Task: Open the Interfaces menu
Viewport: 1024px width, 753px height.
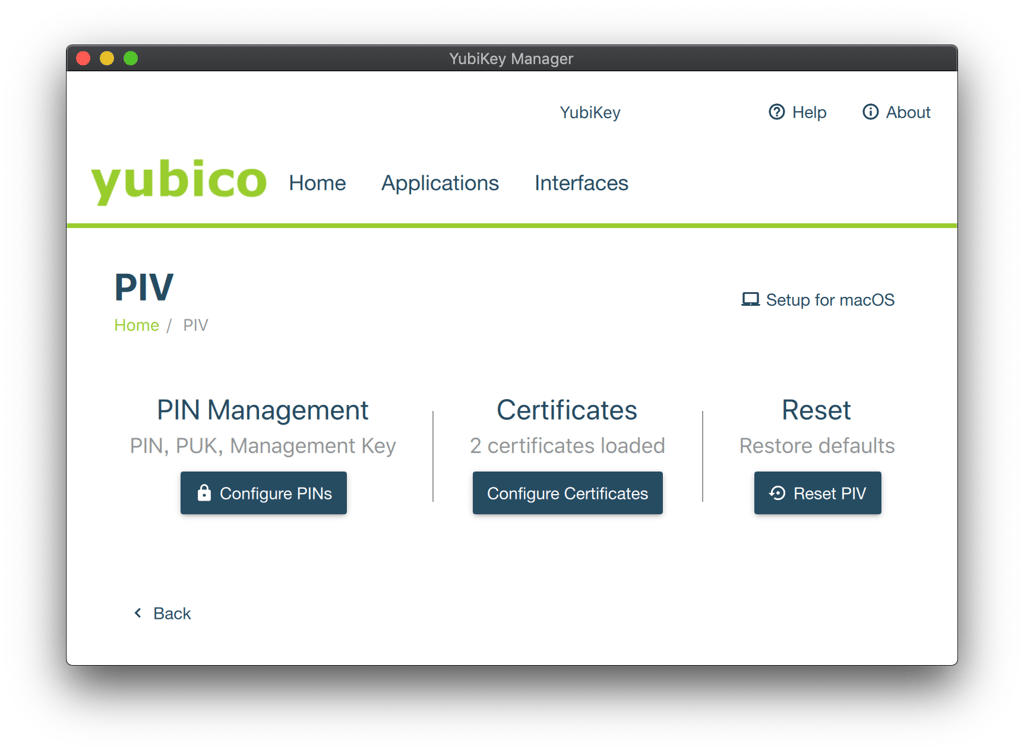Action: click(x=581, y=183)
